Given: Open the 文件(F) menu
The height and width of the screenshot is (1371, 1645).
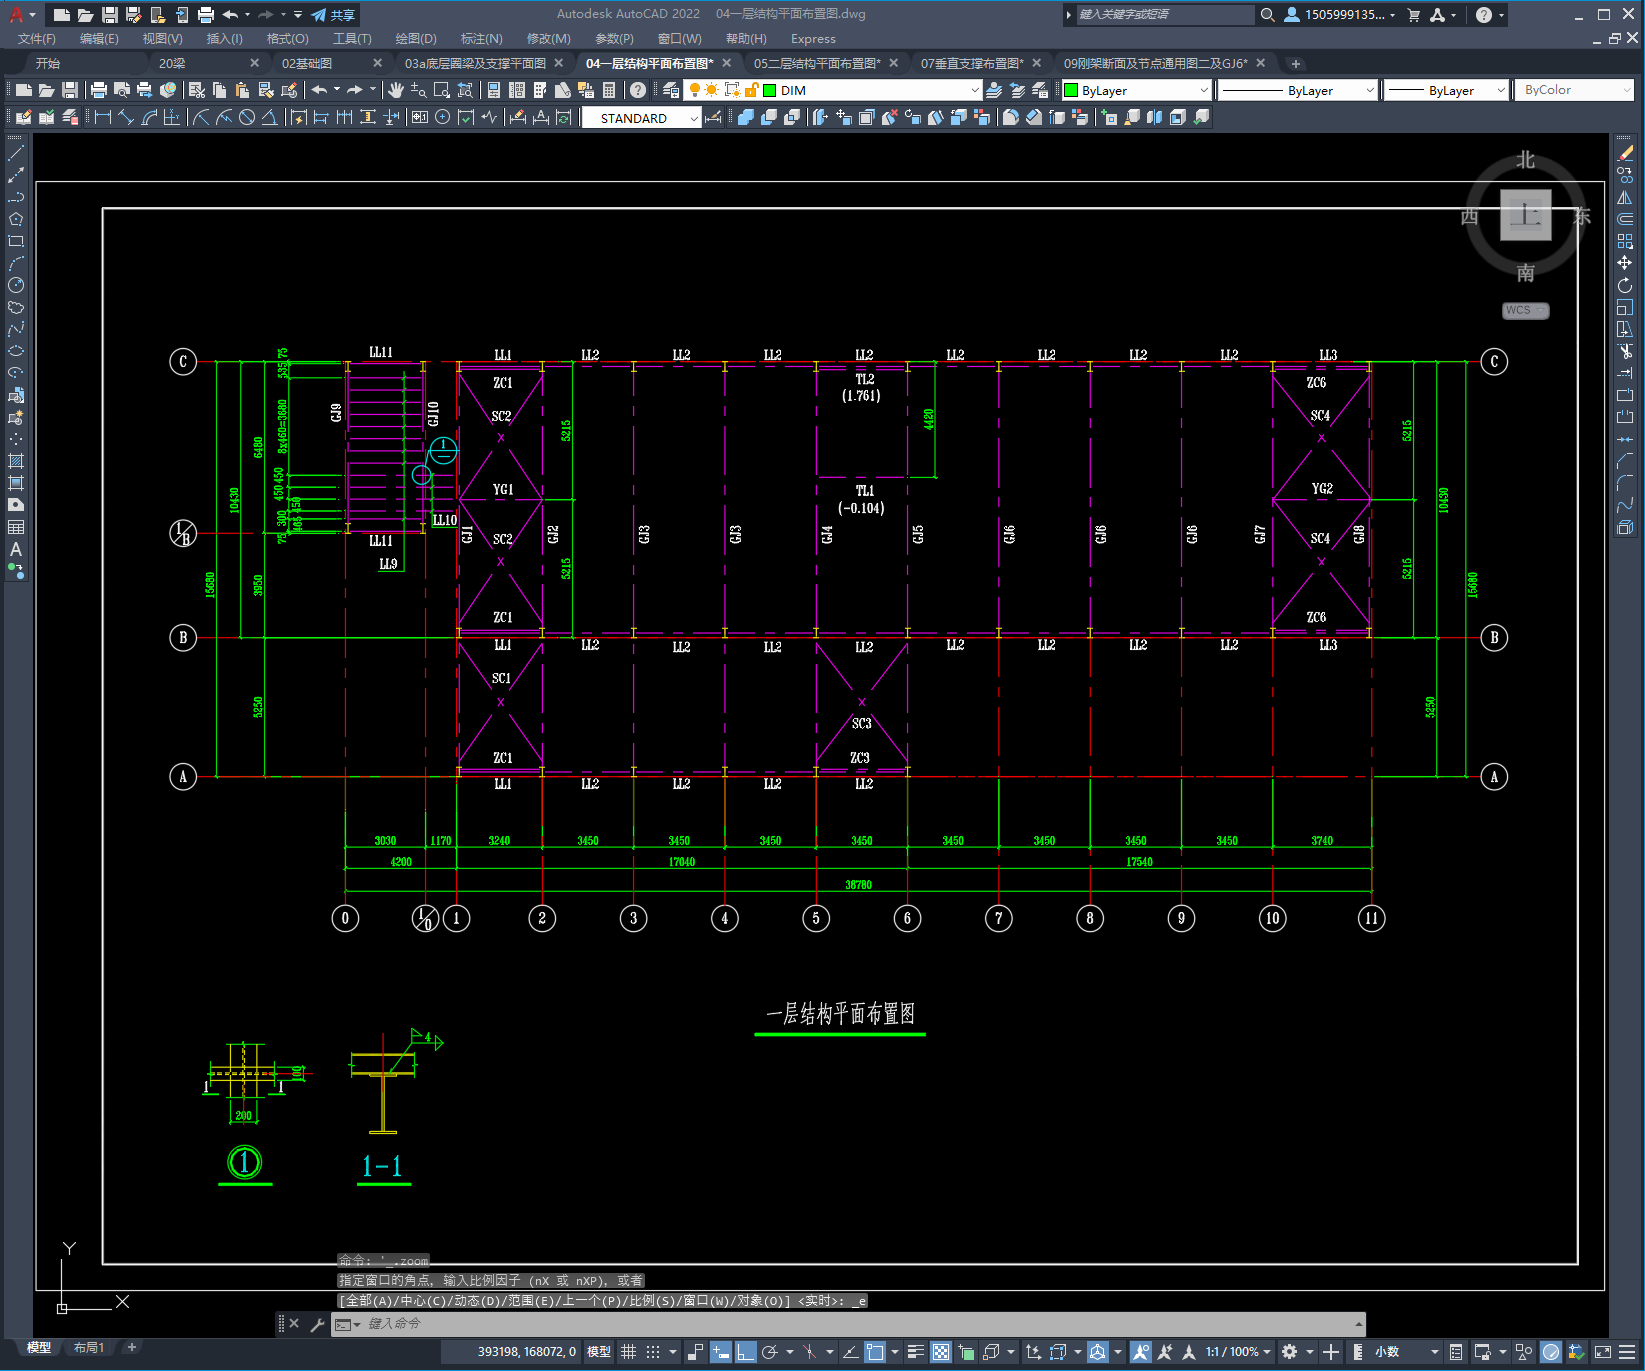Looking at the screenshot, I should (x=37, y=39).
